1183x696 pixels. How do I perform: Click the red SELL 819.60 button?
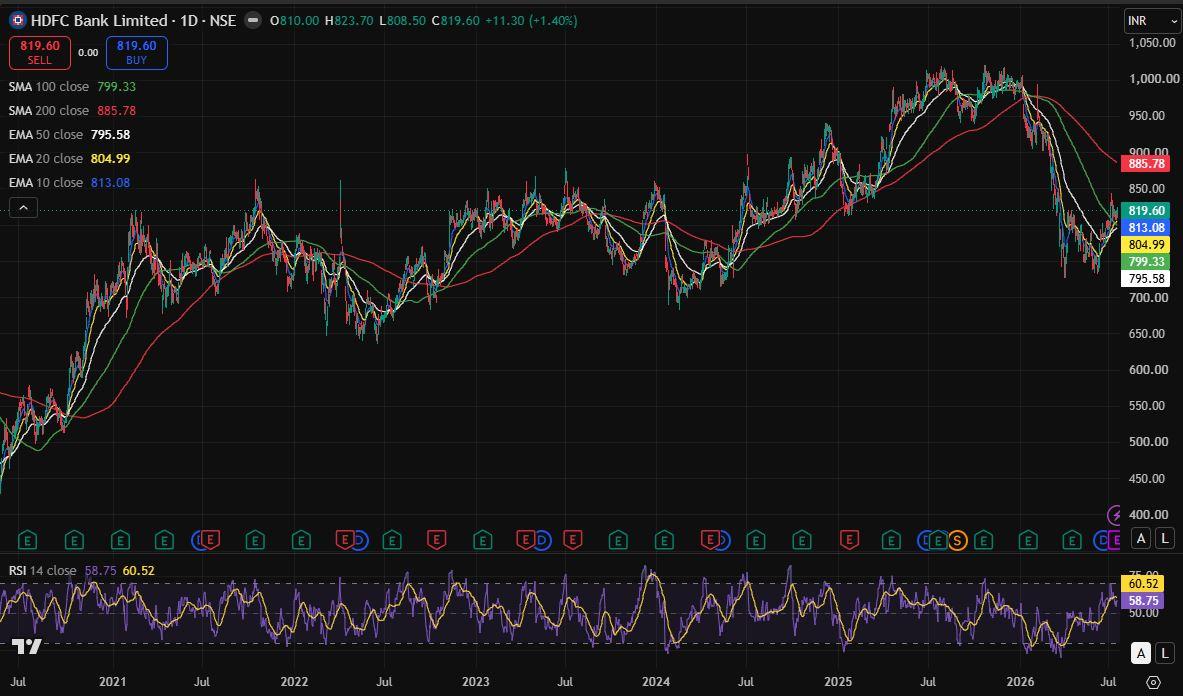[40, 53]
